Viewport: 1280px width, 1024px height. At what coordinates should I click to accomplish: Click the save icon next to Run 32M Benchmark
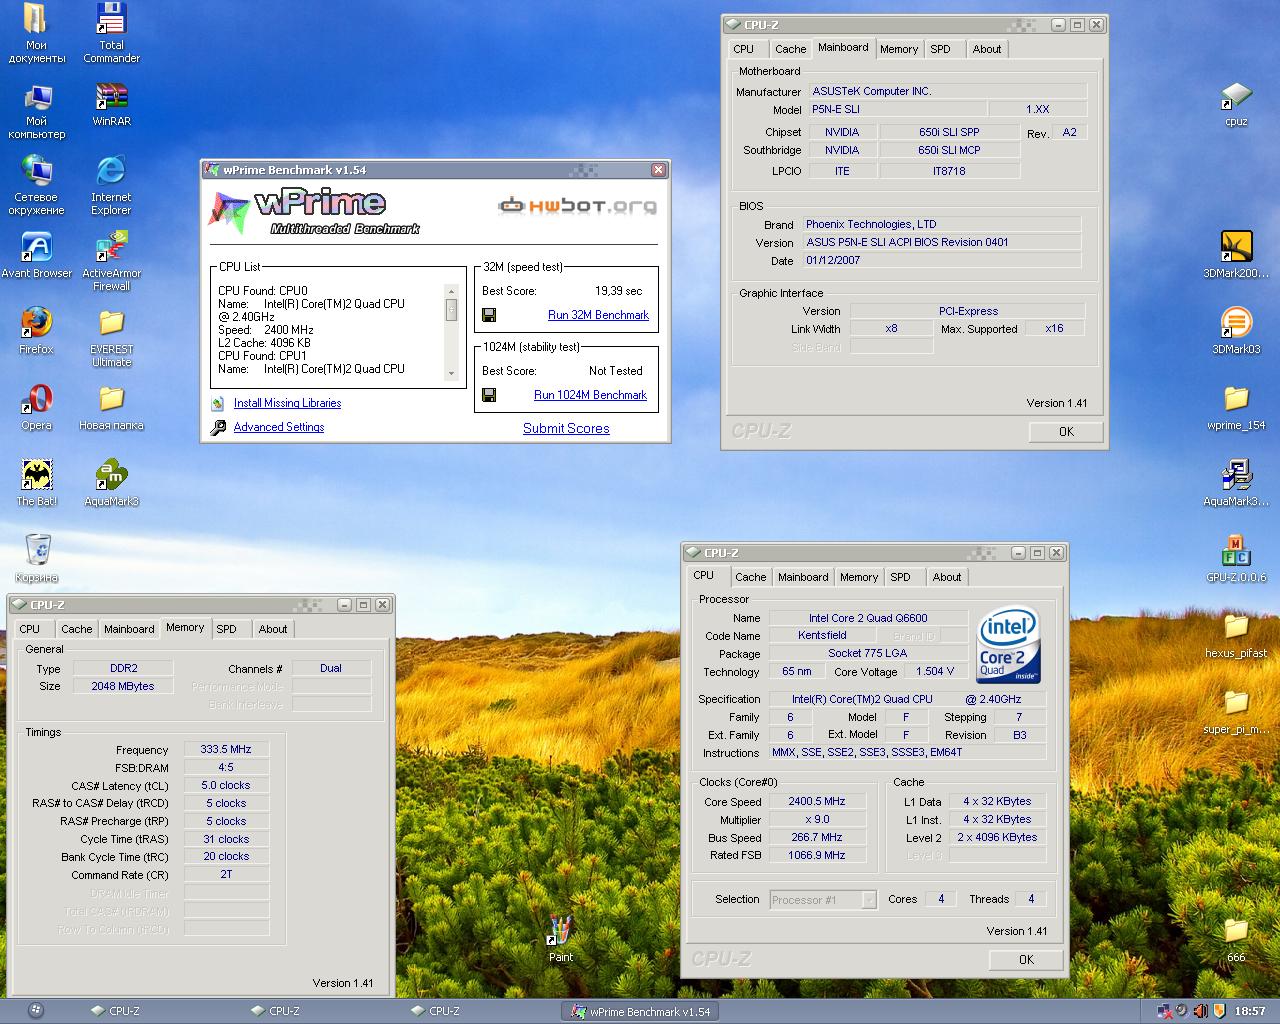(x=489, y=315)
